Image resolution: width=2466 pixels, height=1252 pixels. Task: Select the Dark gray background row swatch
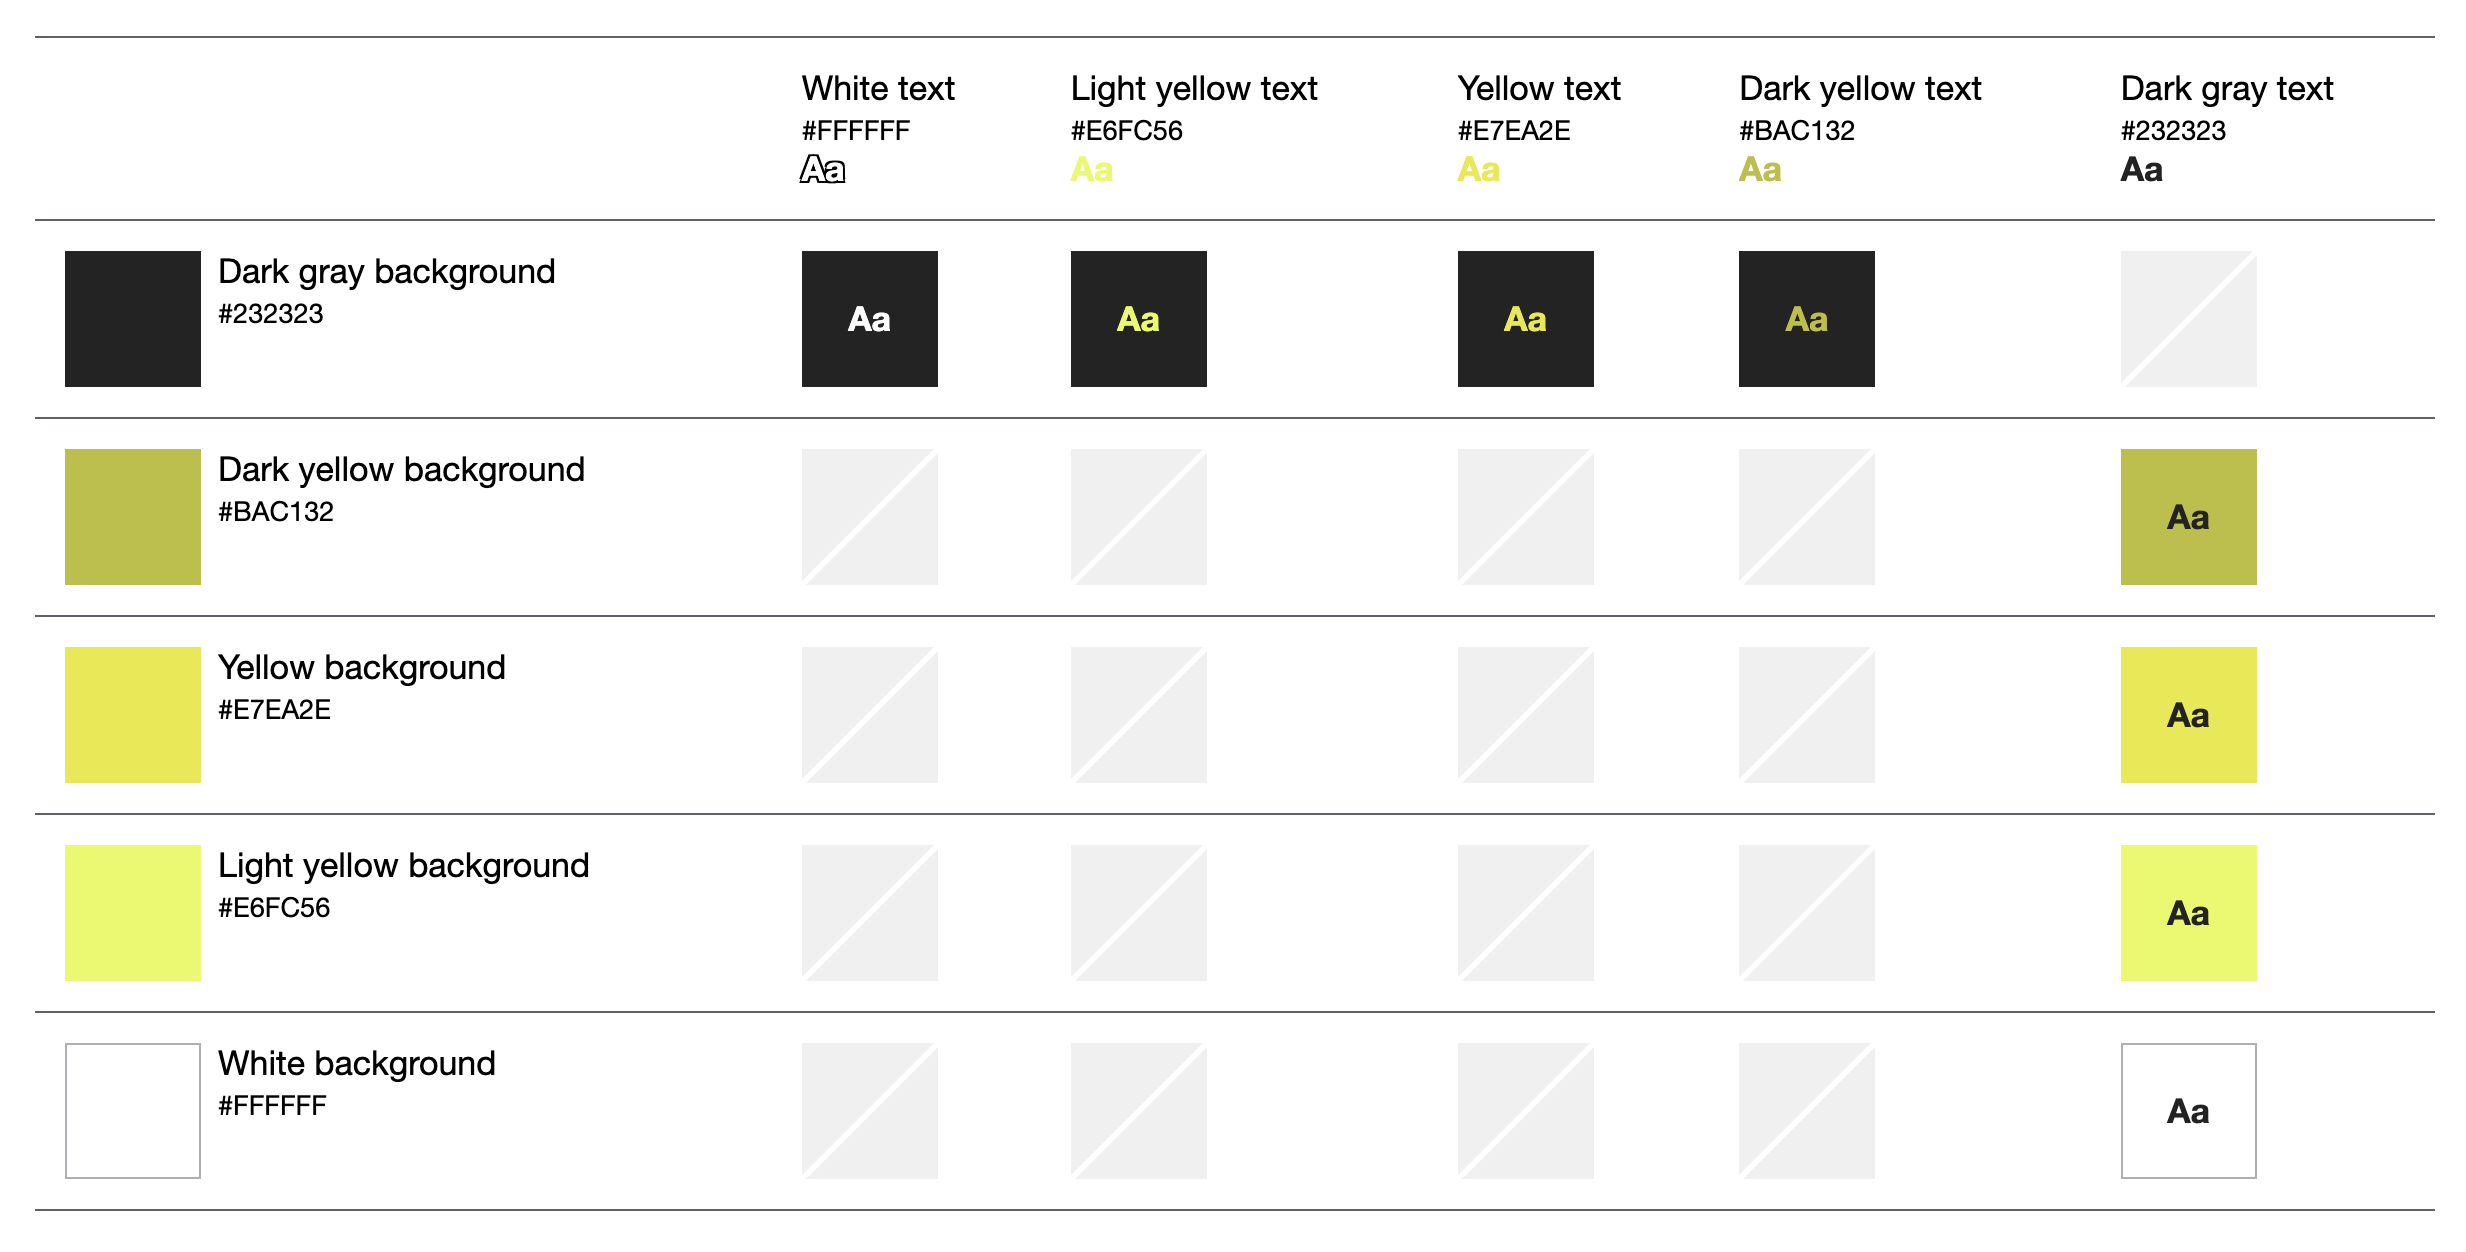(x=133, y=319)
